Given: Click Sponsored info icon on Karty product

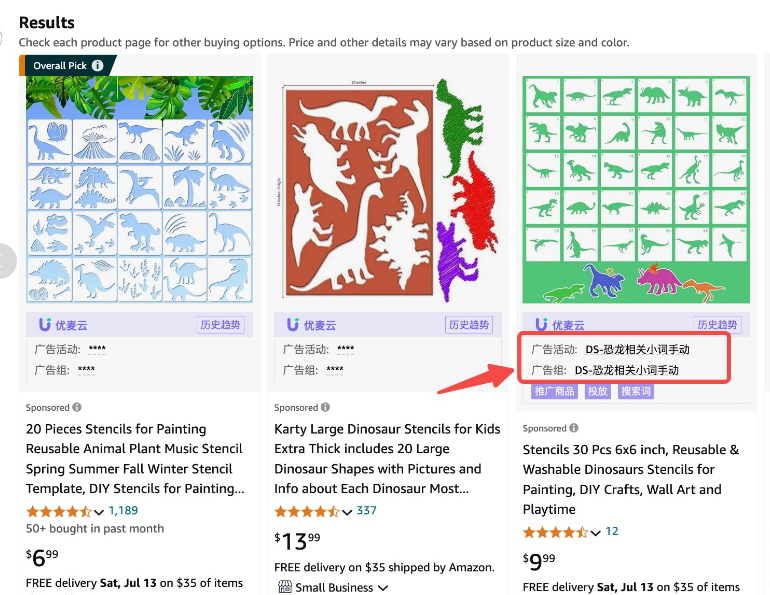Looking at the screenshot, I should [x=325, y=407].
